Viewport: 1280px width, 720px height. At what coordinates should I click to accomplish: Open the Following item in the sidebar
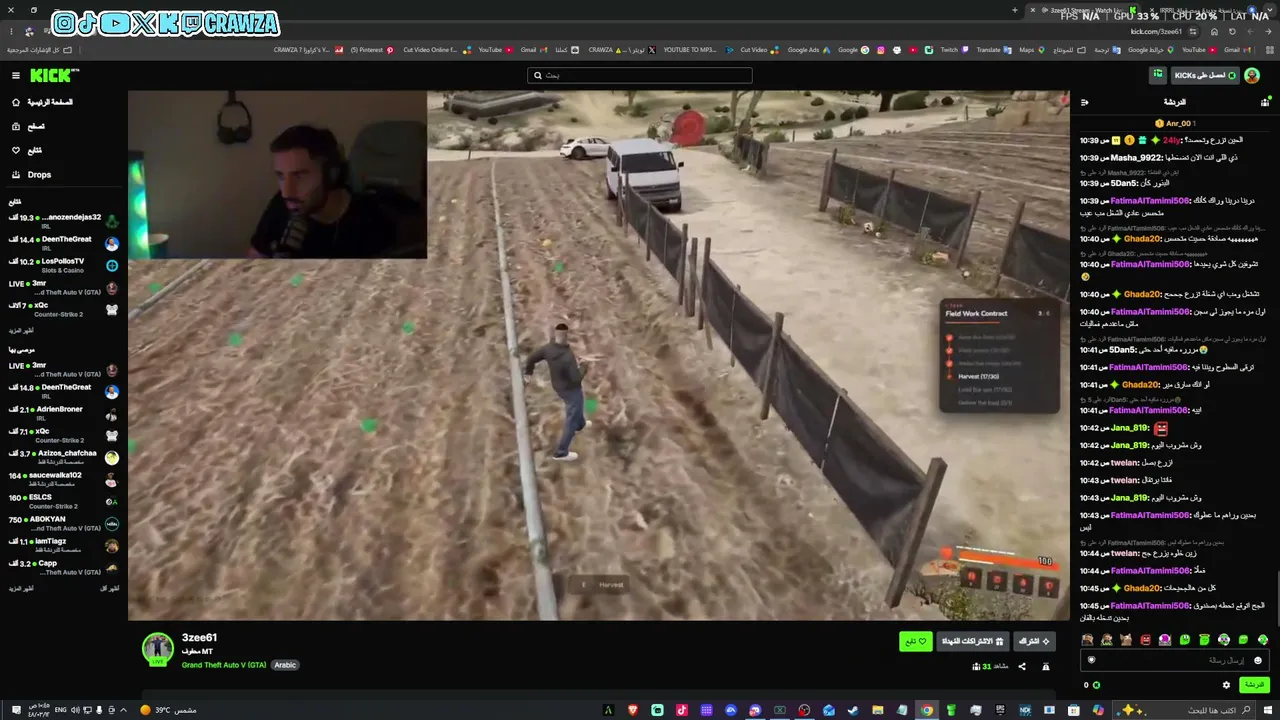pyautogui.click(x=27, y=150)
